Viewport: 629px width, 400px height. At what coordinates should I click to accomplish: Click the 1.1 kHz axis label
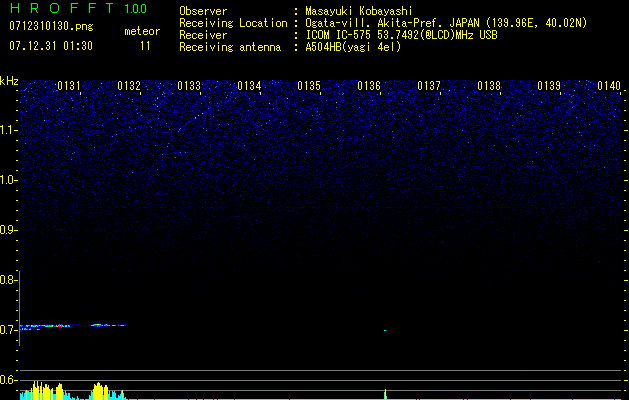[7, 130]
